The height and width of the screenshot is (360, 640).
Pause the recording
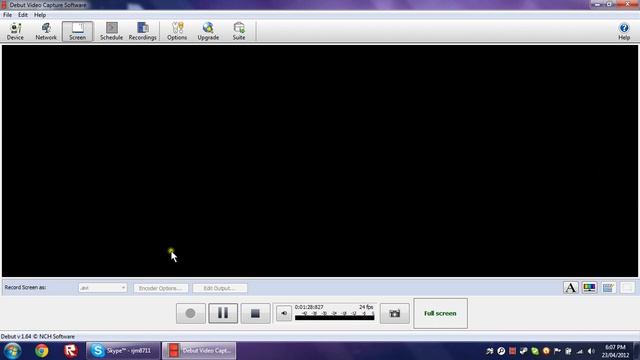pyautogui.click(x=223, y=313)
